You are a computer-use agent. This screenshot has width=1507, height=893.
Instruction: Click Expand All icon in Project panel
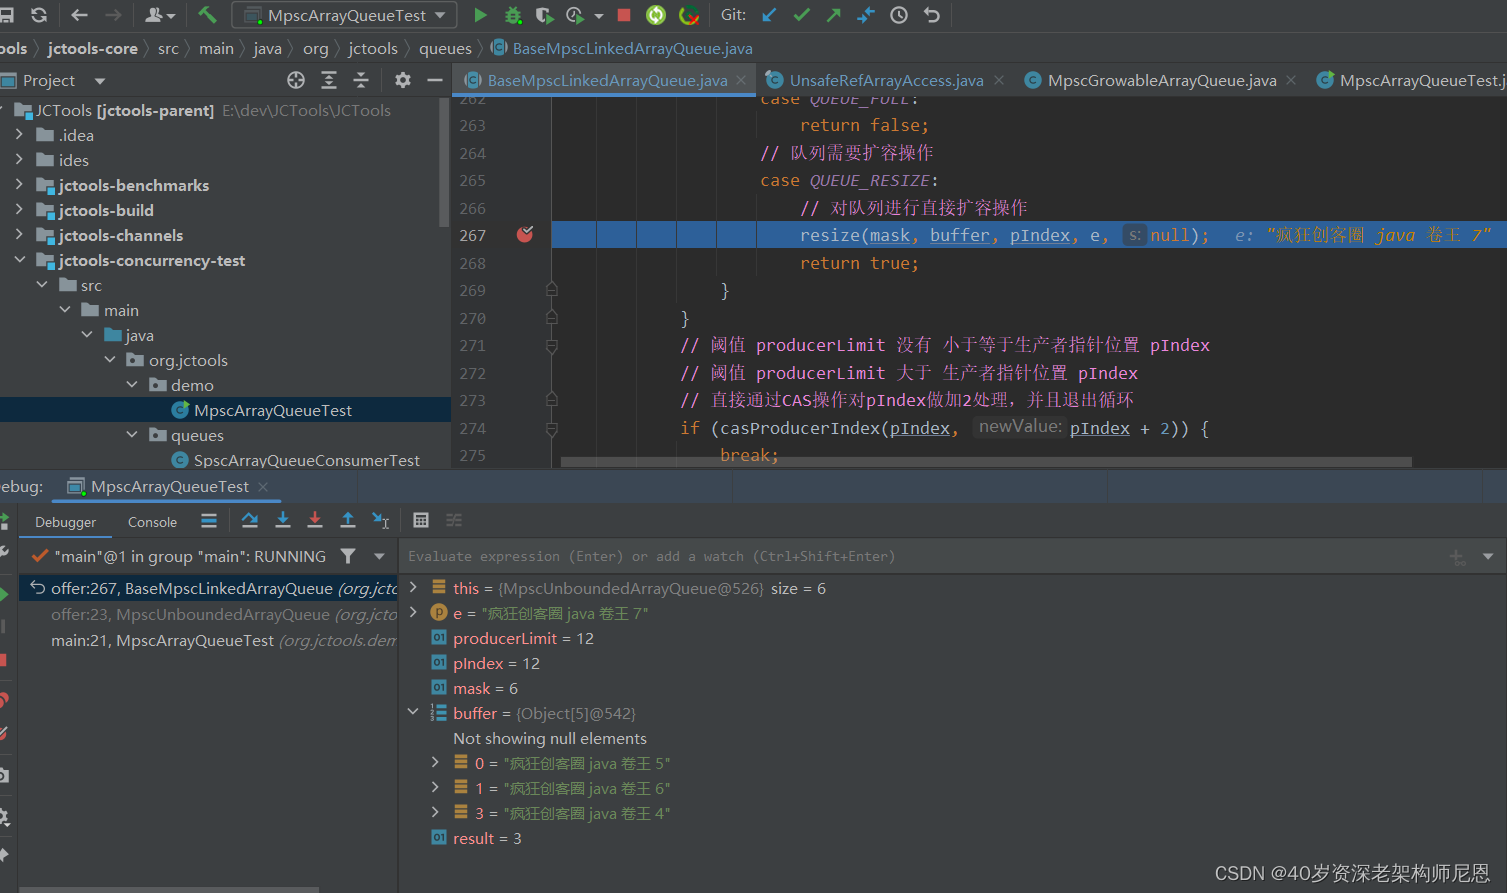pyautogui.click(x=329, y=80)
